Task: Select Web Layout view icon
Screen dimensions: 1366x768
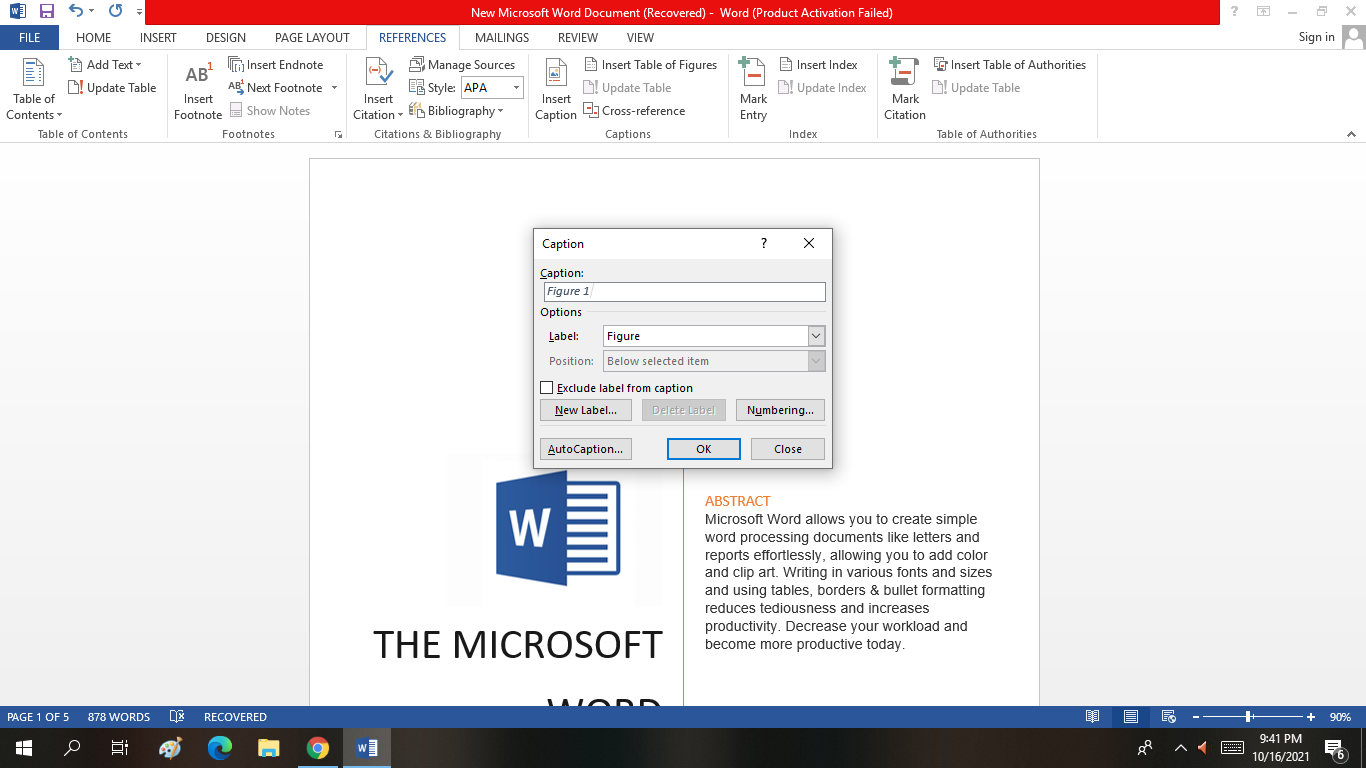Action: click(1168, 717)
